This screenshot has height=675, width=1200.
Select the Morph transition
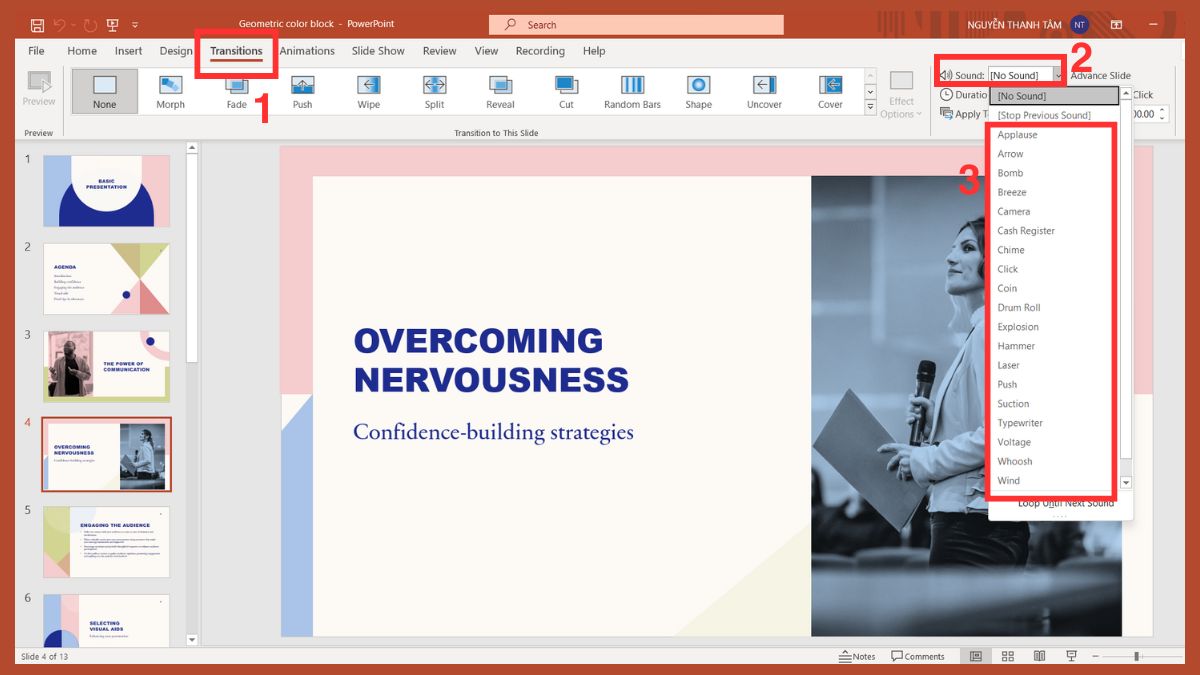tap(170, 91)
